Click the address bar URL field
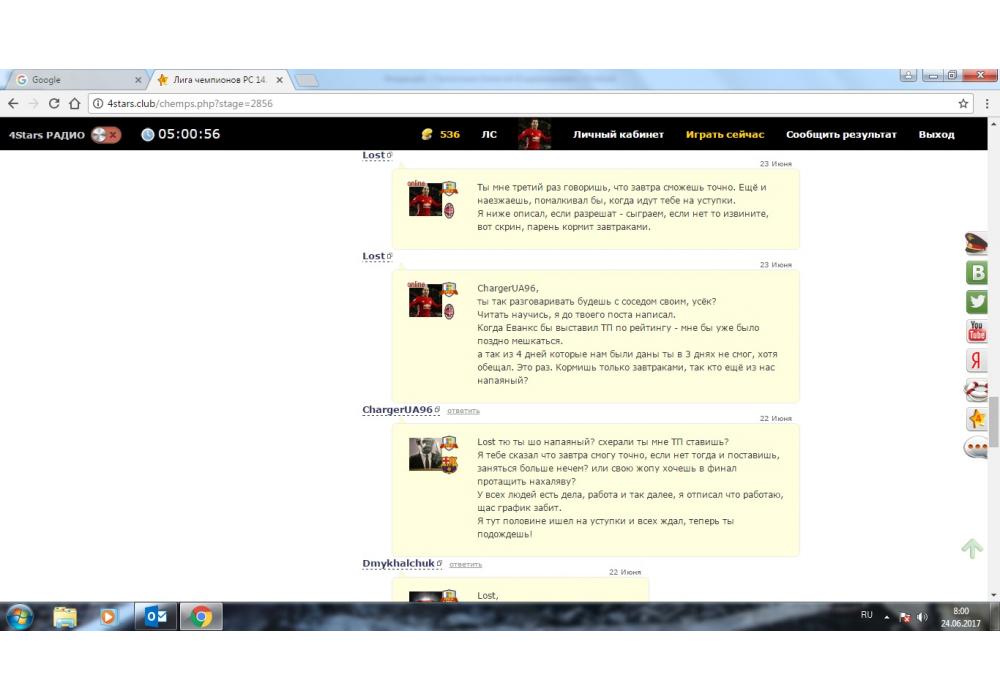1000x700 pixels. point(500,103)
